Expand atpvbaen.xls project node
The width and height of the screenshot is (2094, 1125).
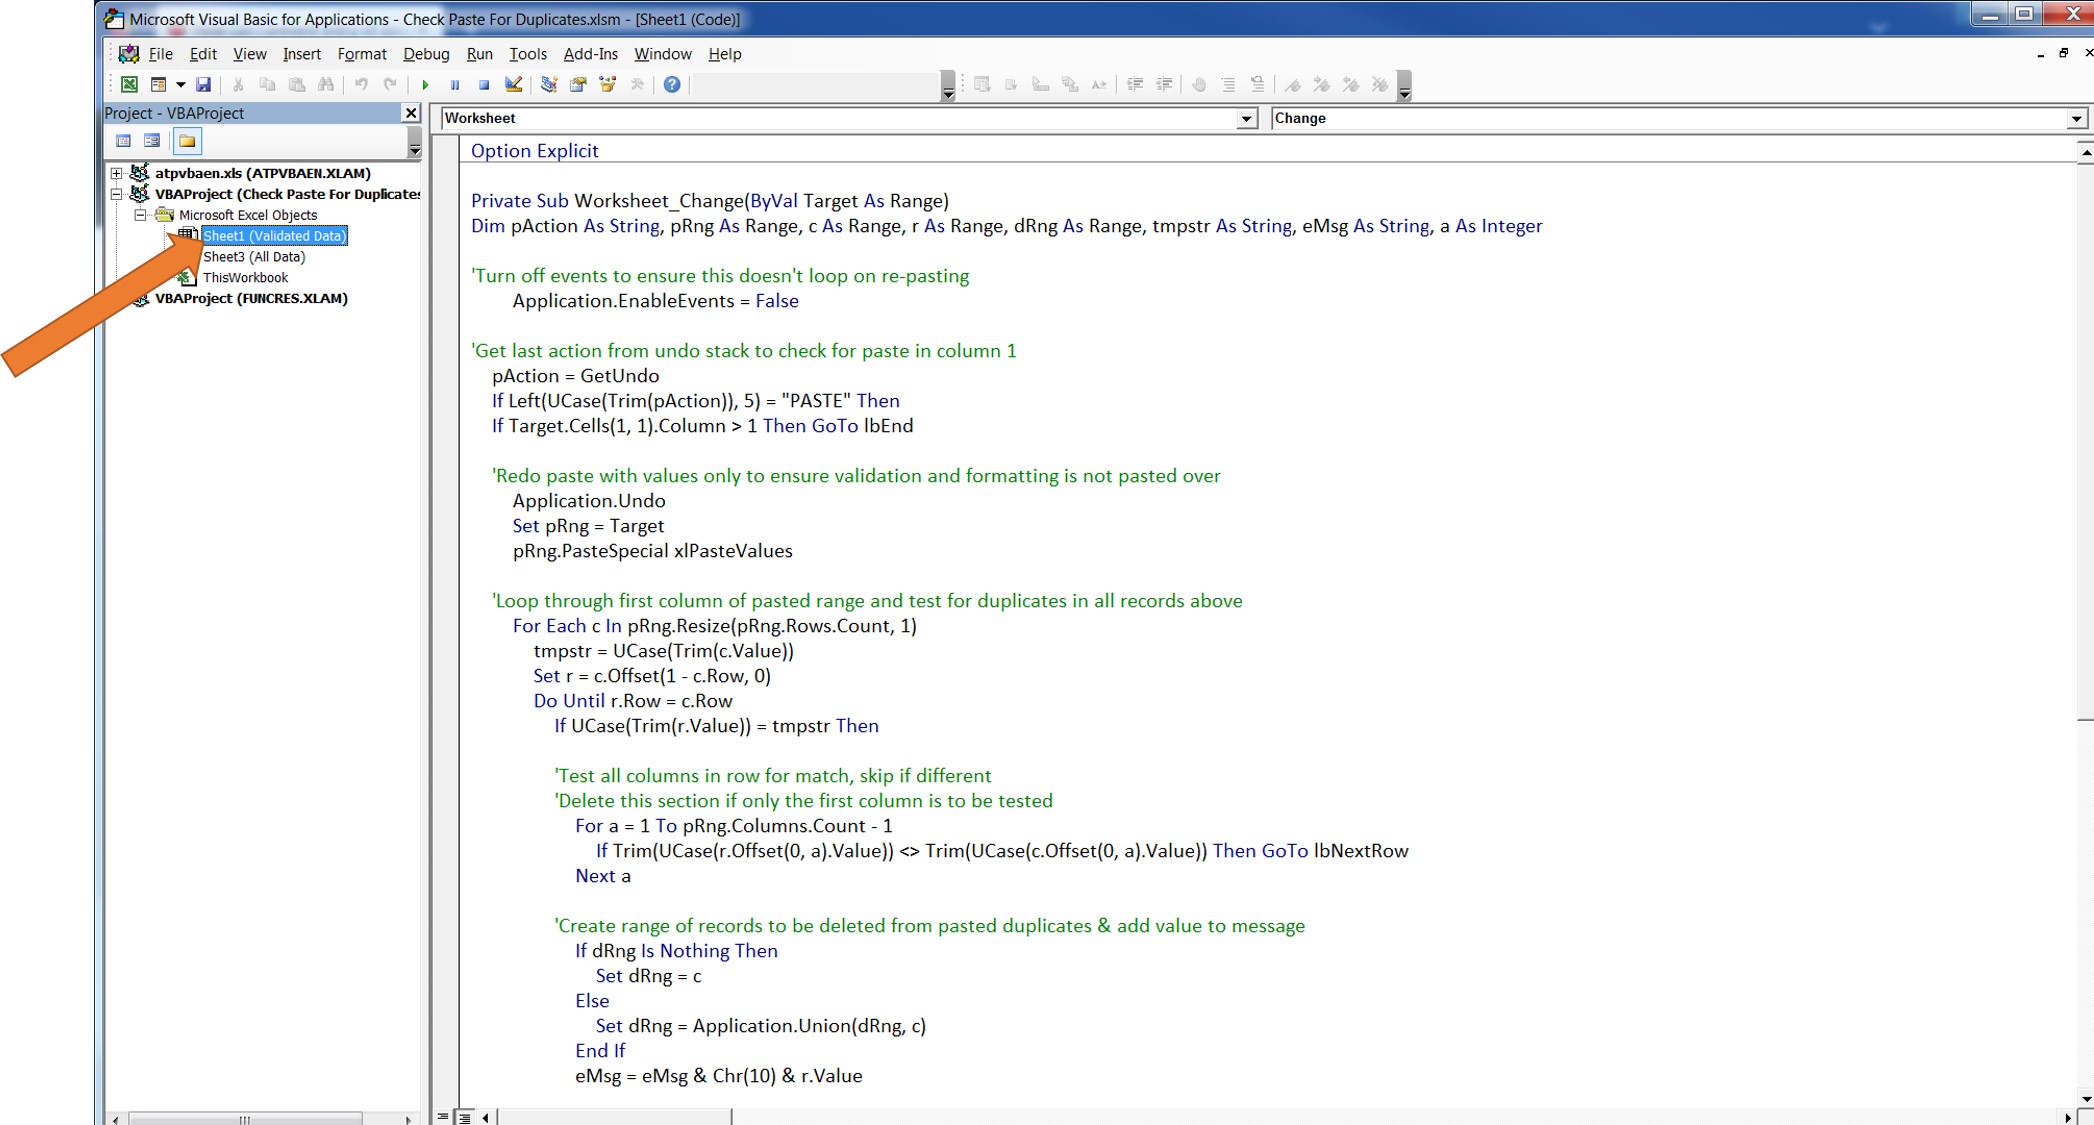click(117, 173)
